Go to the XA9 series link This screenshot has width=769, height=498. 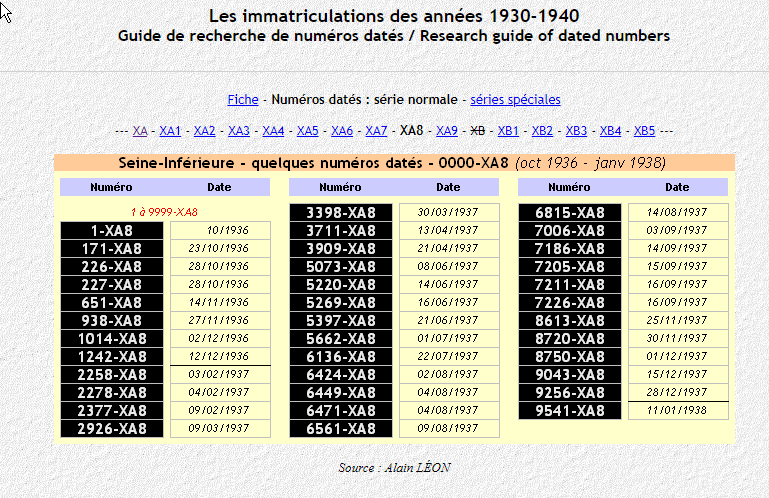[x=447, y=131]
